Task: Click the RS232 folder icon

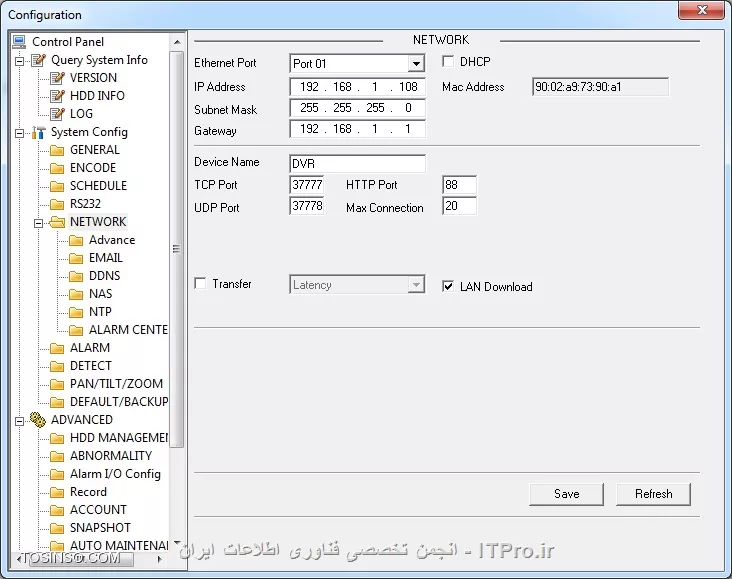Action: point(57,204)
